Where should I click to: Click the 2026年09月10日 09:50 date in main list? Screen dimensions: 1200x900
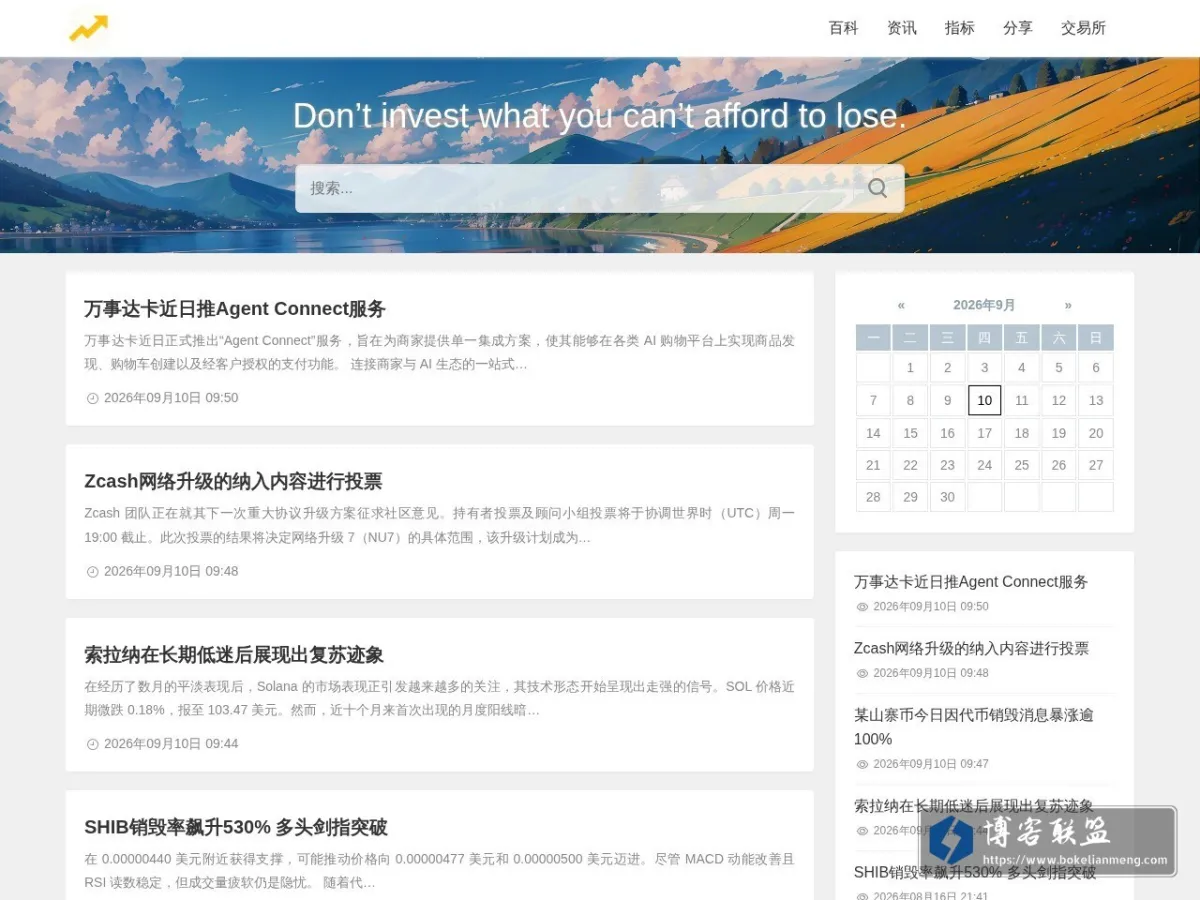click(x=171, y=398)
